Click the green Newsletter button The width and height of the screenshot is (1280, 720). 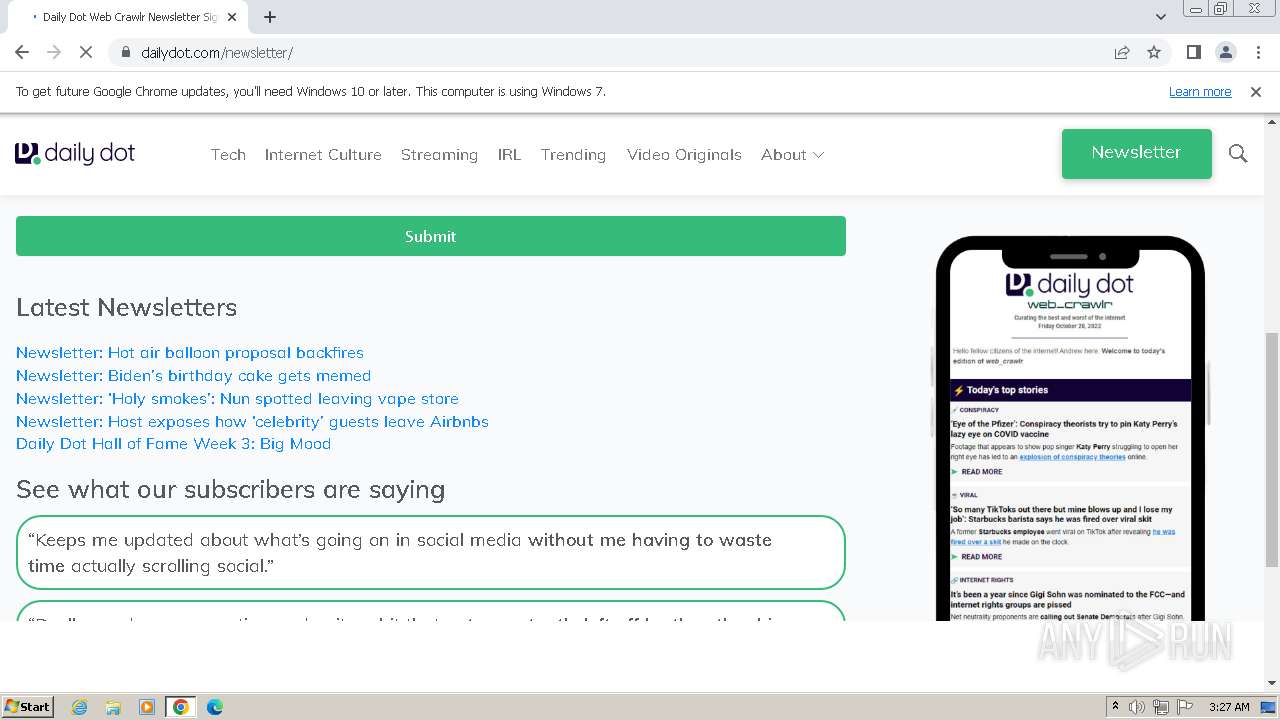click(x=1136, y=153)
